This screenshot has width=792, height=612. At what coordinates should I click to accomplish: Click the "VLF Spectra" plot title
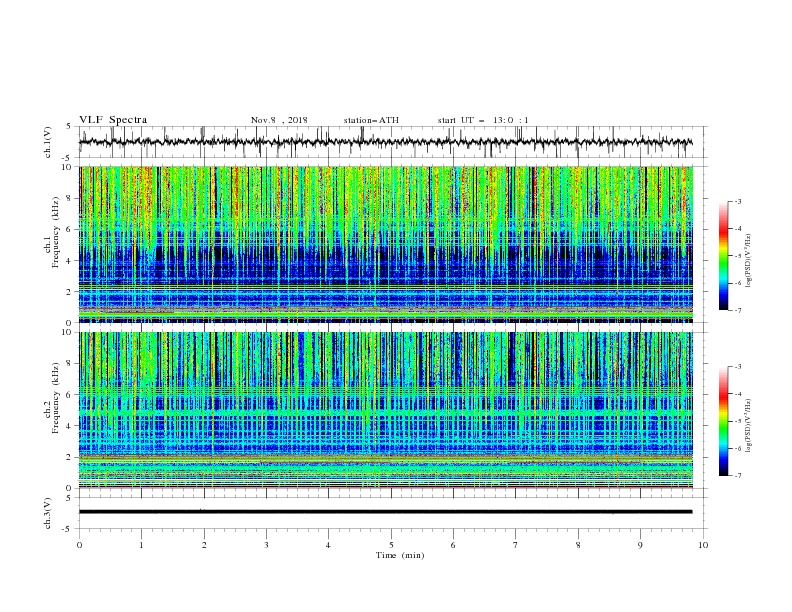113,120
